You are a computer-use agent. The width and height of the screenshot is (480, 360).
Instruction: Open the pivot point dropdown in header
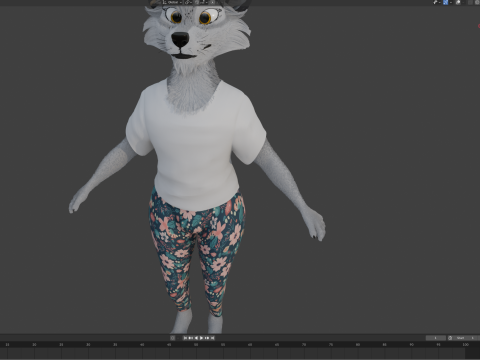pos(188,2)
